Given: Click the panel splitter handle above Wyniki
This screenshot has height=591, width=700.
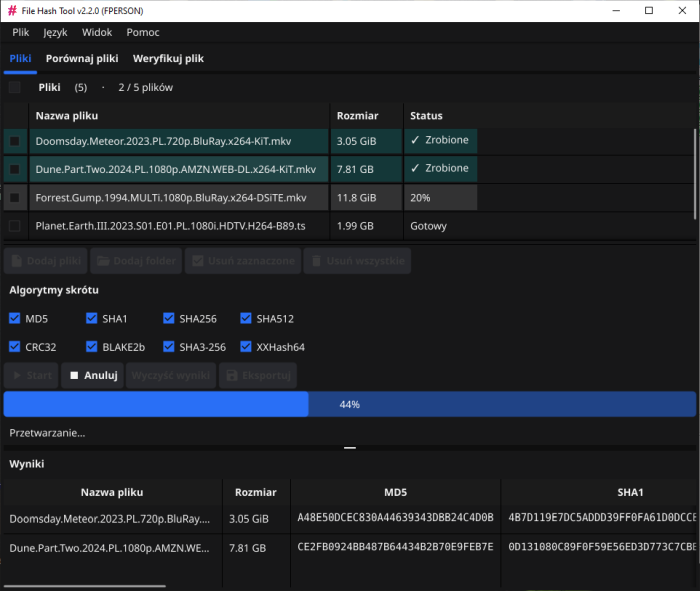Looking at the screenshot, I should coord(350,448).
